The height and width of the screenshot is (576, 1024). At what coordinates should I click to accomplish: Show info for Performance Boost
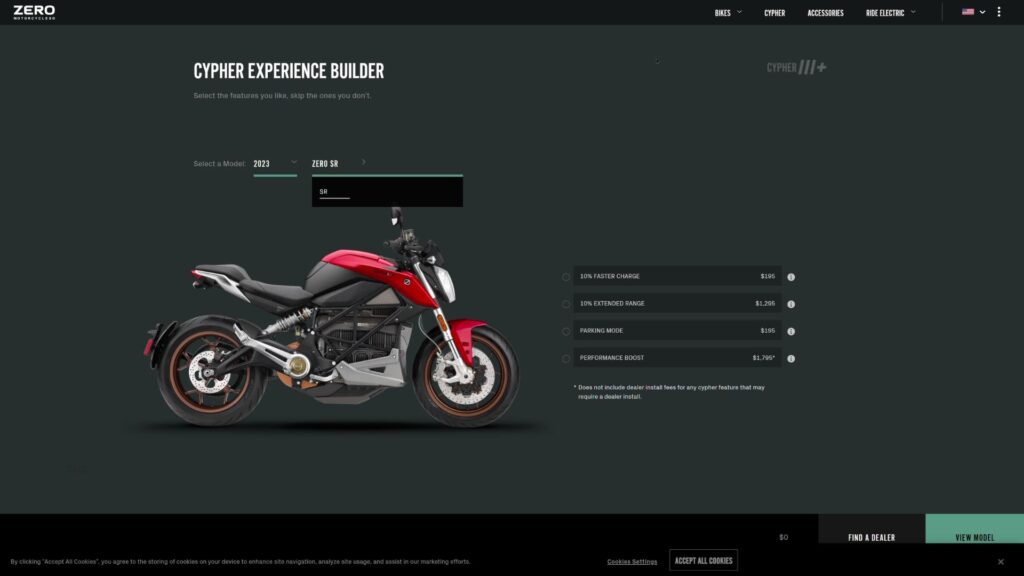tap(791, 358)
